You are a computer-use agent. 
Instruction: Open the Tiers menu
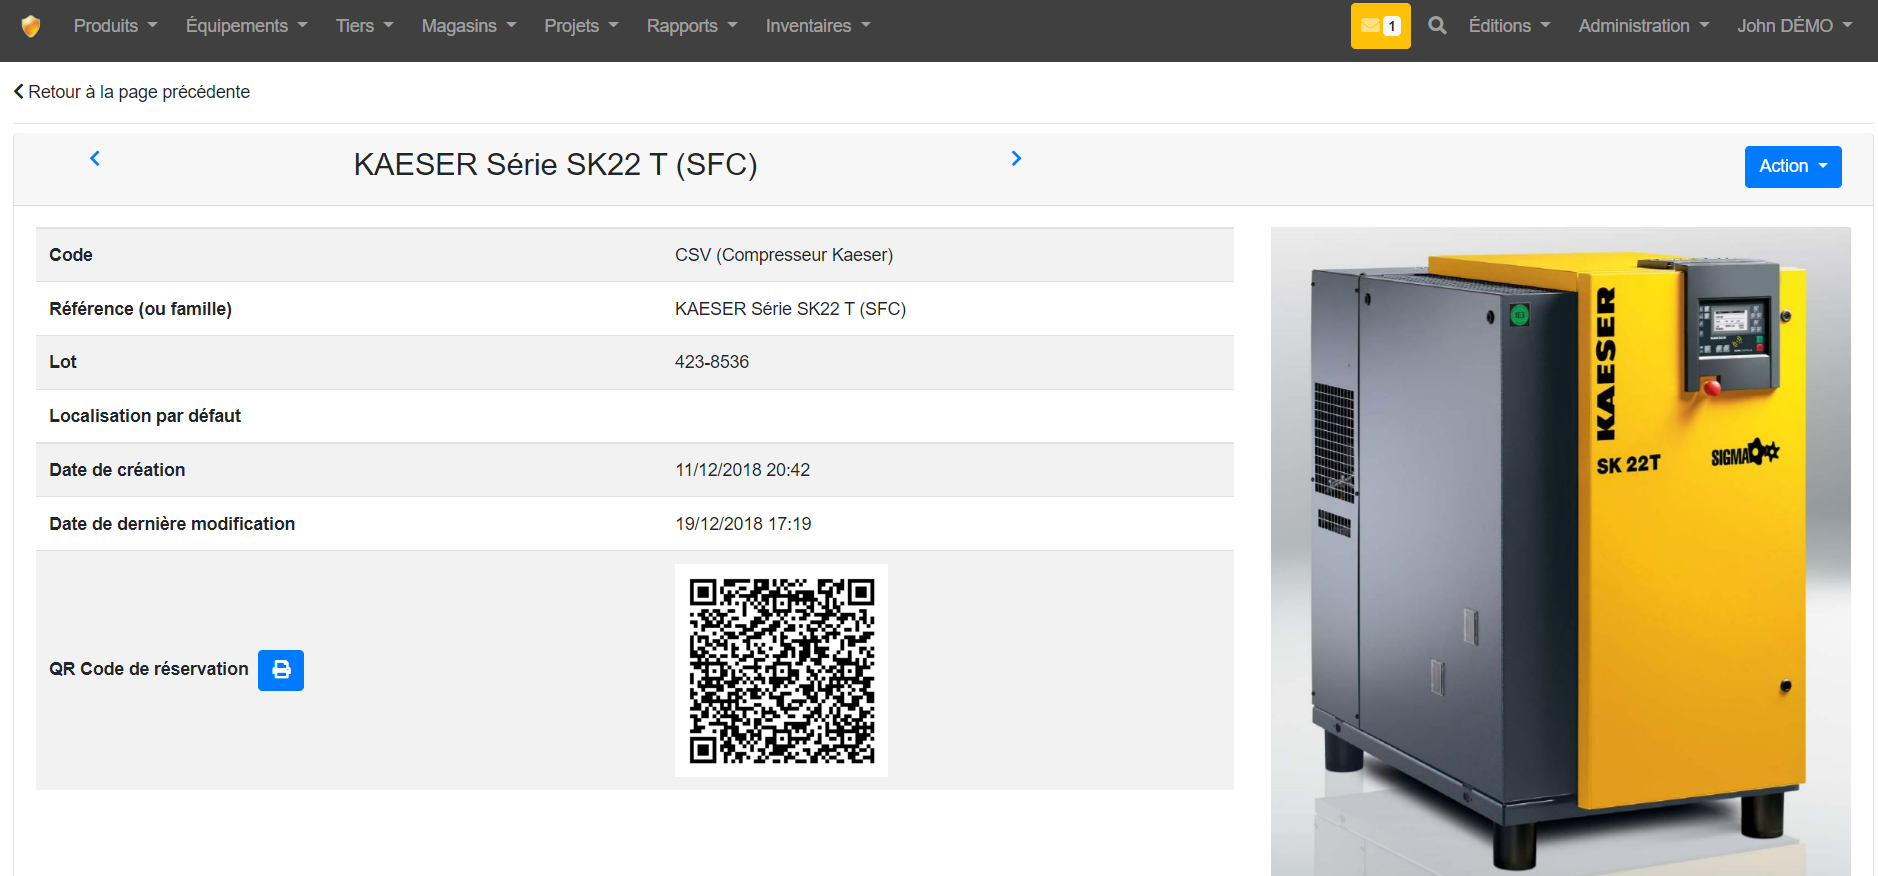pyautogui.click(x=364, y=26)
